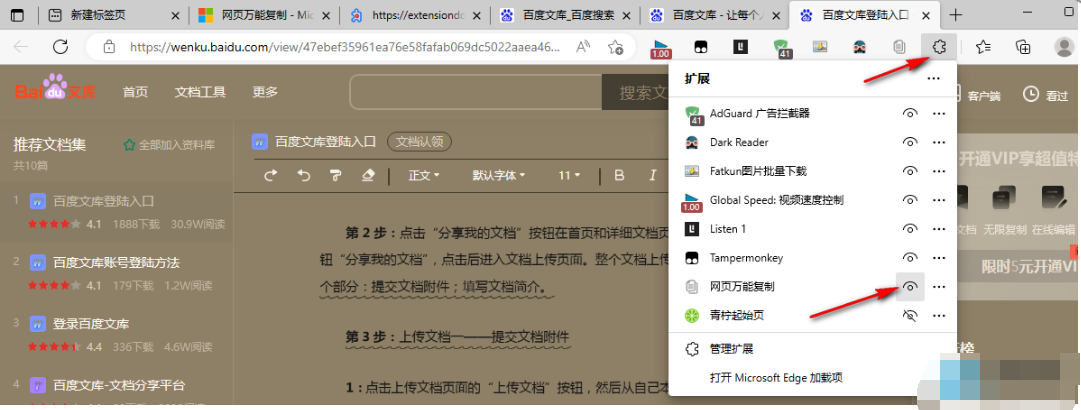Open more options for the Extensions panel header

click(933, 79)
